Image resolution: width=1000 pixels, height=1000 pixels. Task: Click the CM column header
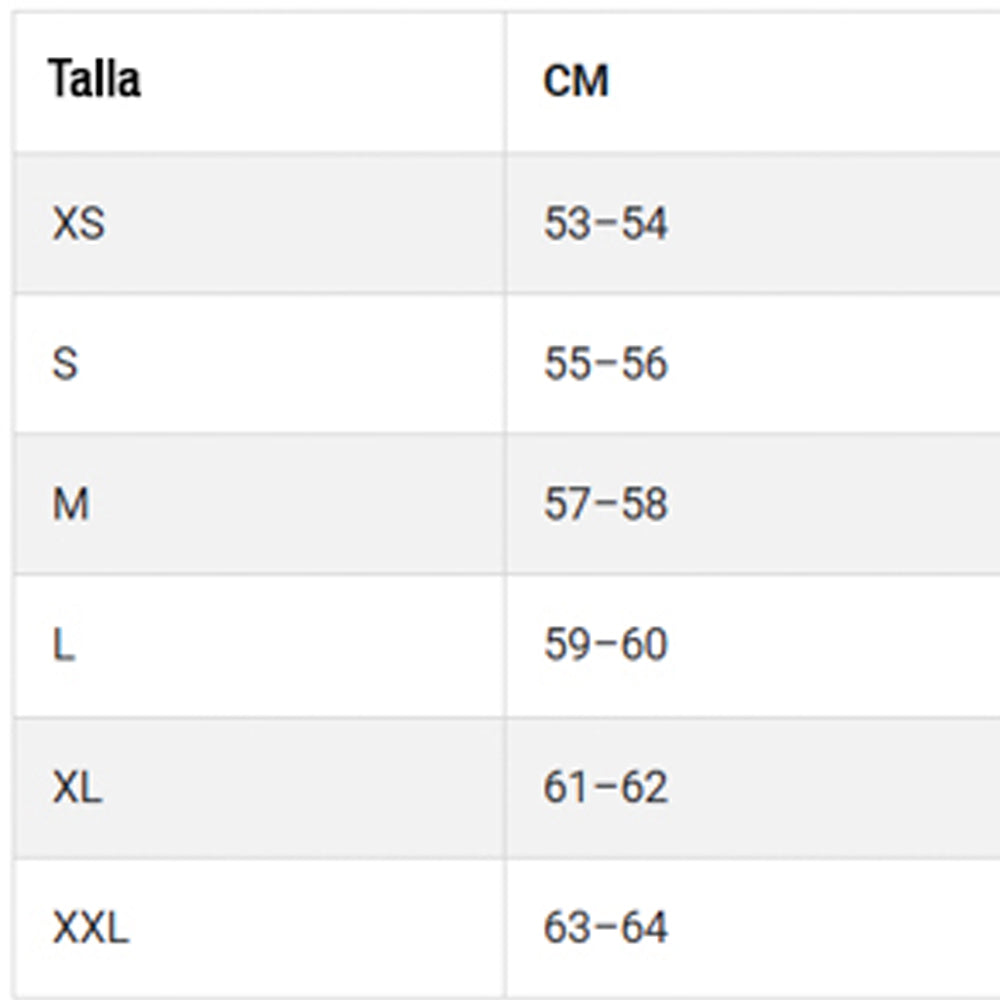576,81
